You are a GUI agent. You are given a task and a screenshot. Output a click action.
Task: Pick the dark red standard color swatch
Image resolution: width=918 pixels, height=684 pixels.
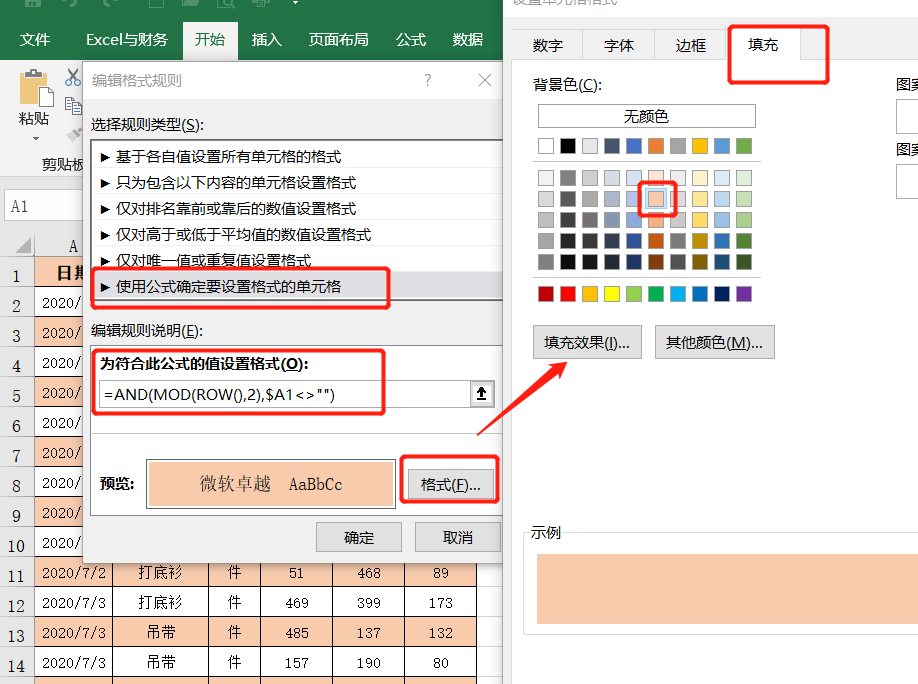pos(546,294)
